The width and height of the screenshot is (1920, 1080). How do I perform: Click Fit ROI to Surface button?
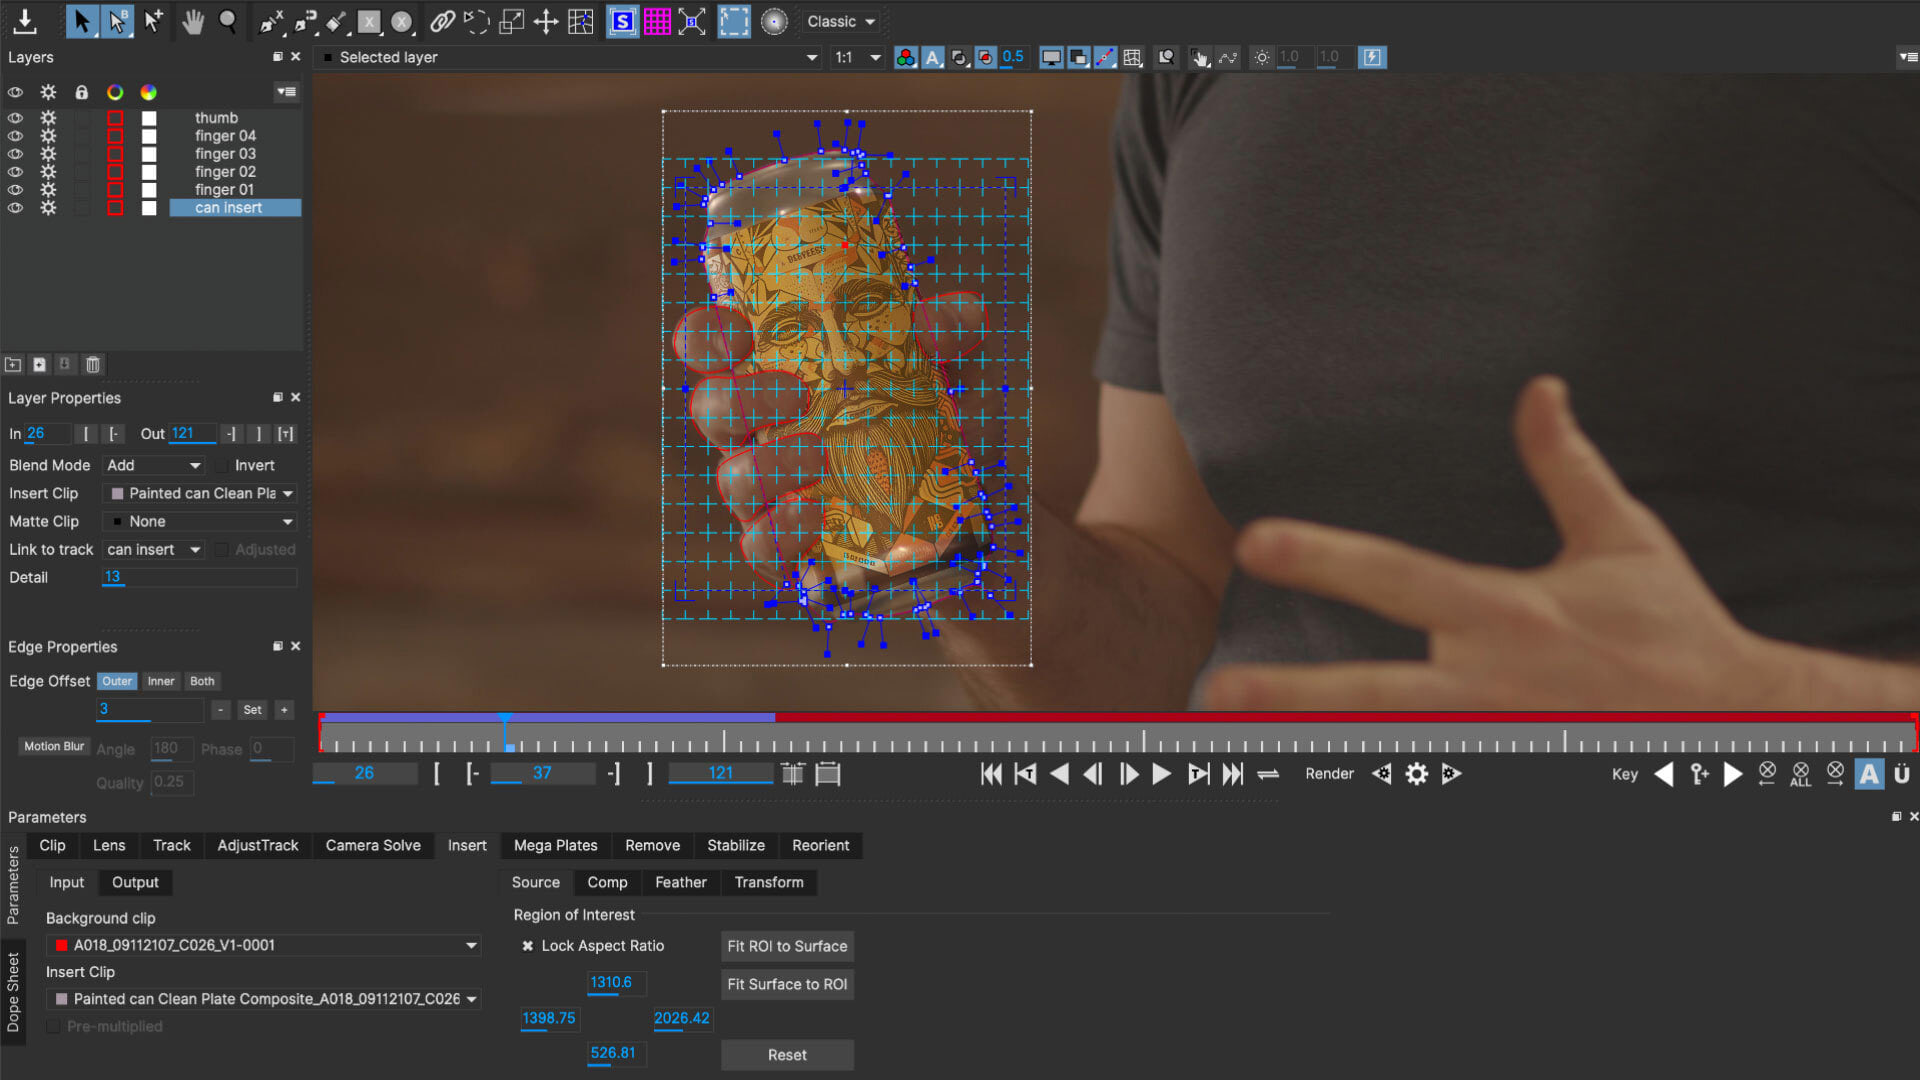click(x=787, y=945)
